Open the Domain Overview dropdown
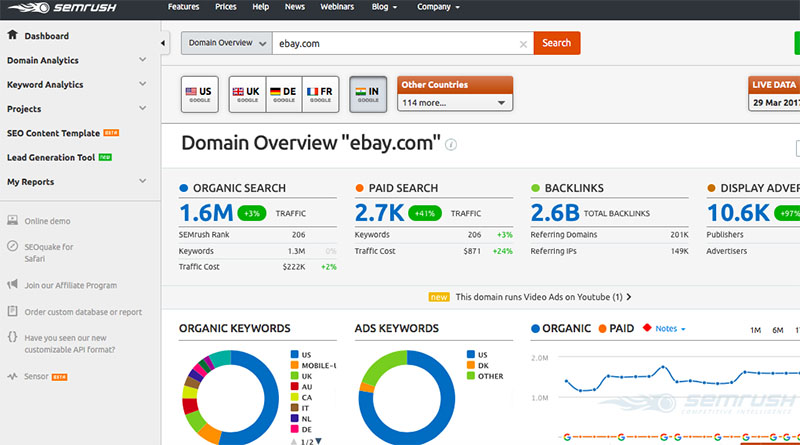The height and width of the screenshot is (445, 800). click(228, 44)
